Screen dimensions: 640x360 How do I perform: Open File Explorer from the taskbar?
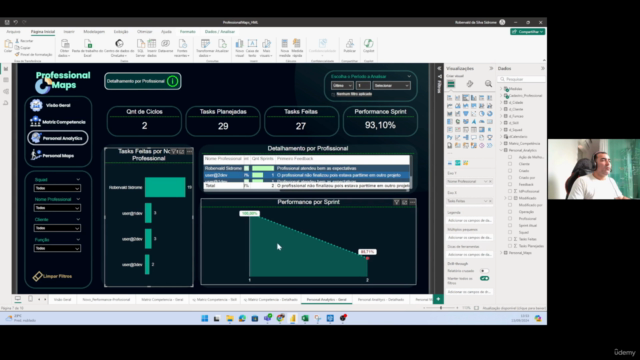(x=230, y=318)
